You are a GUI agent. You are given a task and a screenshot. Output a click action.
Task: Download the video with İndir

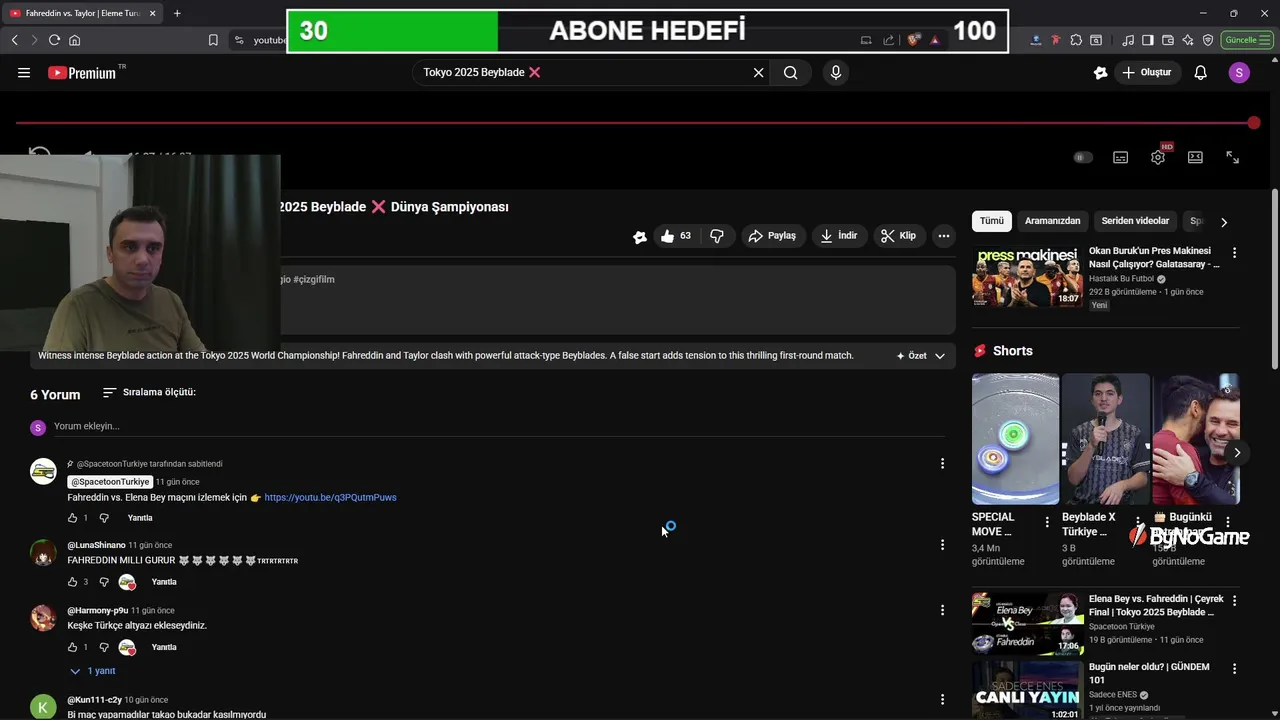click(839, 236)
